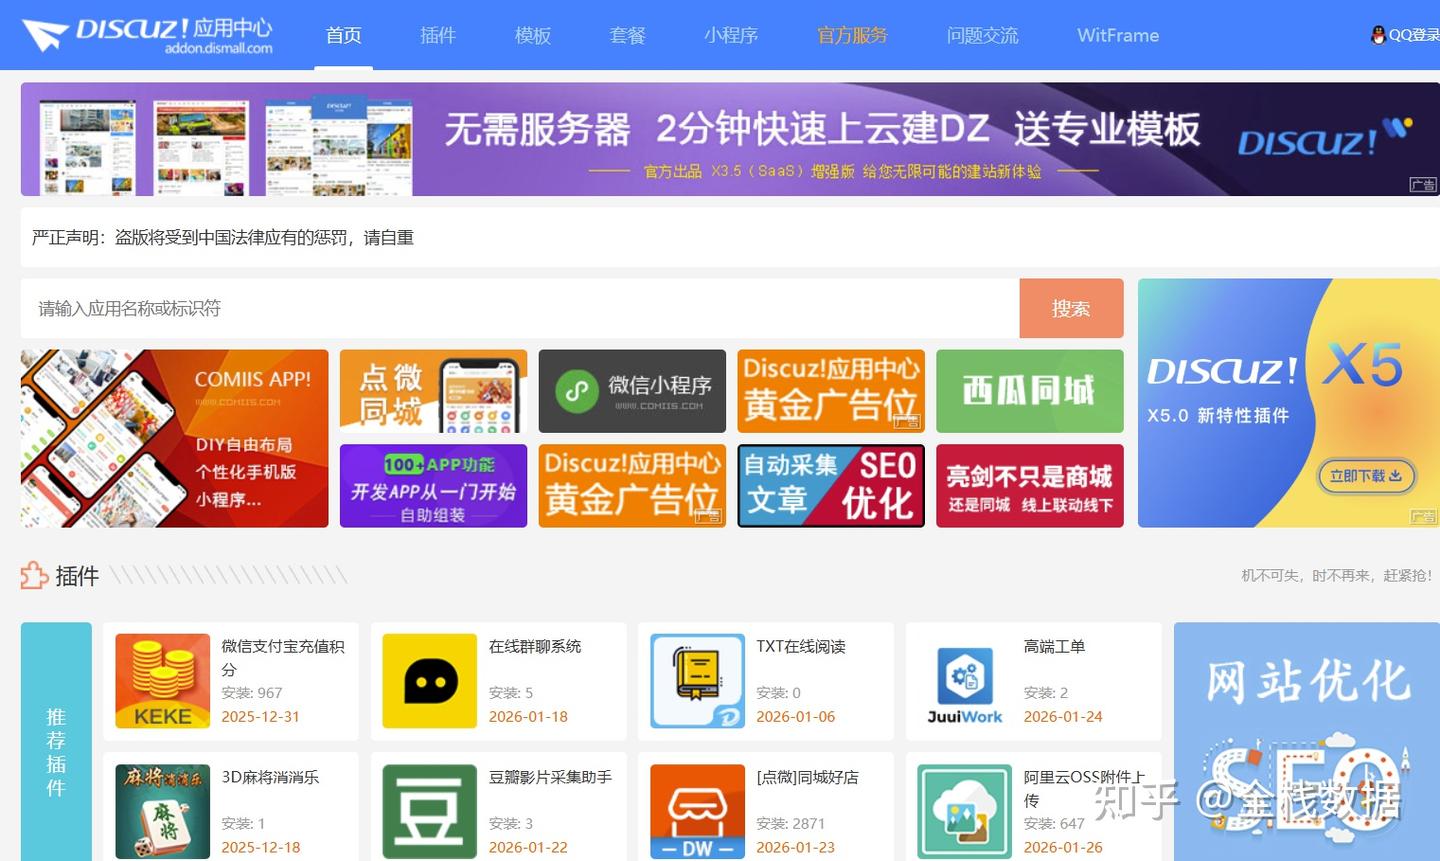The image size is (1440, 861).
Task: Select the 推荐插件 side tab
Action: [56, 741]
